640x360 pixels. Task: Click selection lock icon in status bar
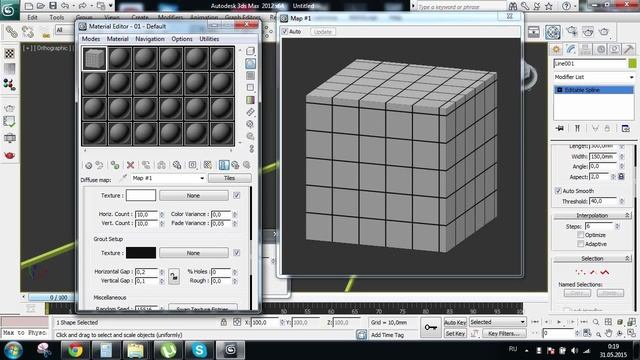pos(224,322)
